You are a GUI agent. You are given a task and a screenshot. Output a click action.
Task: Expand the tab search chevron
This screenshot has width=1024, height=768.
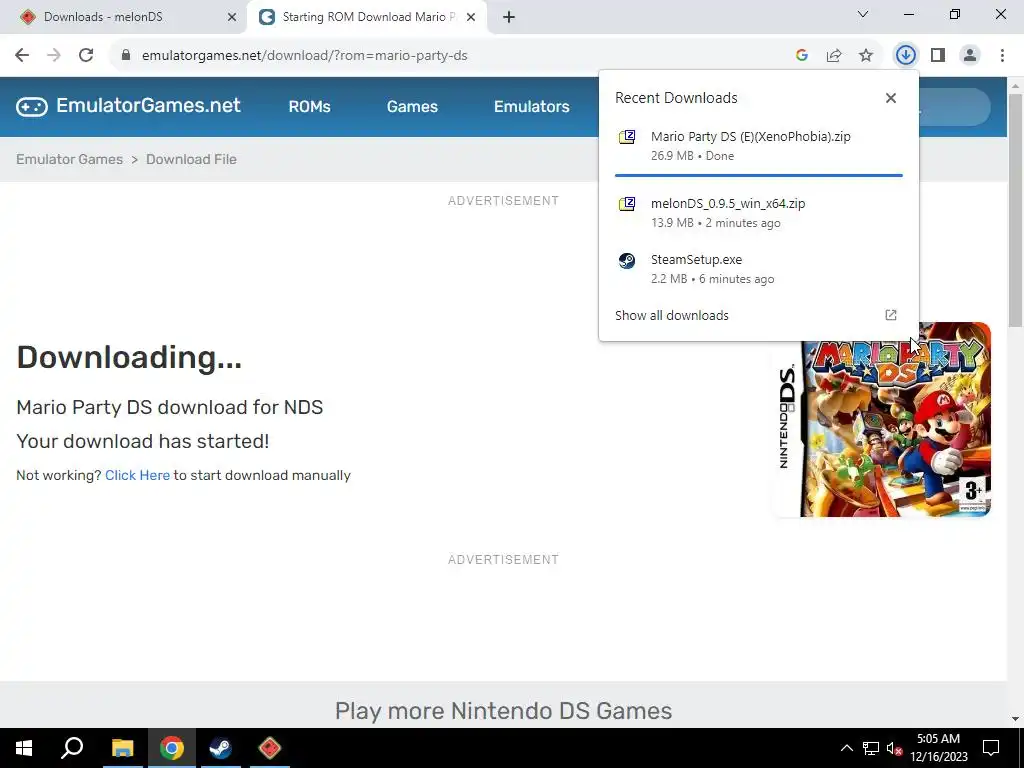pos(863,14)
